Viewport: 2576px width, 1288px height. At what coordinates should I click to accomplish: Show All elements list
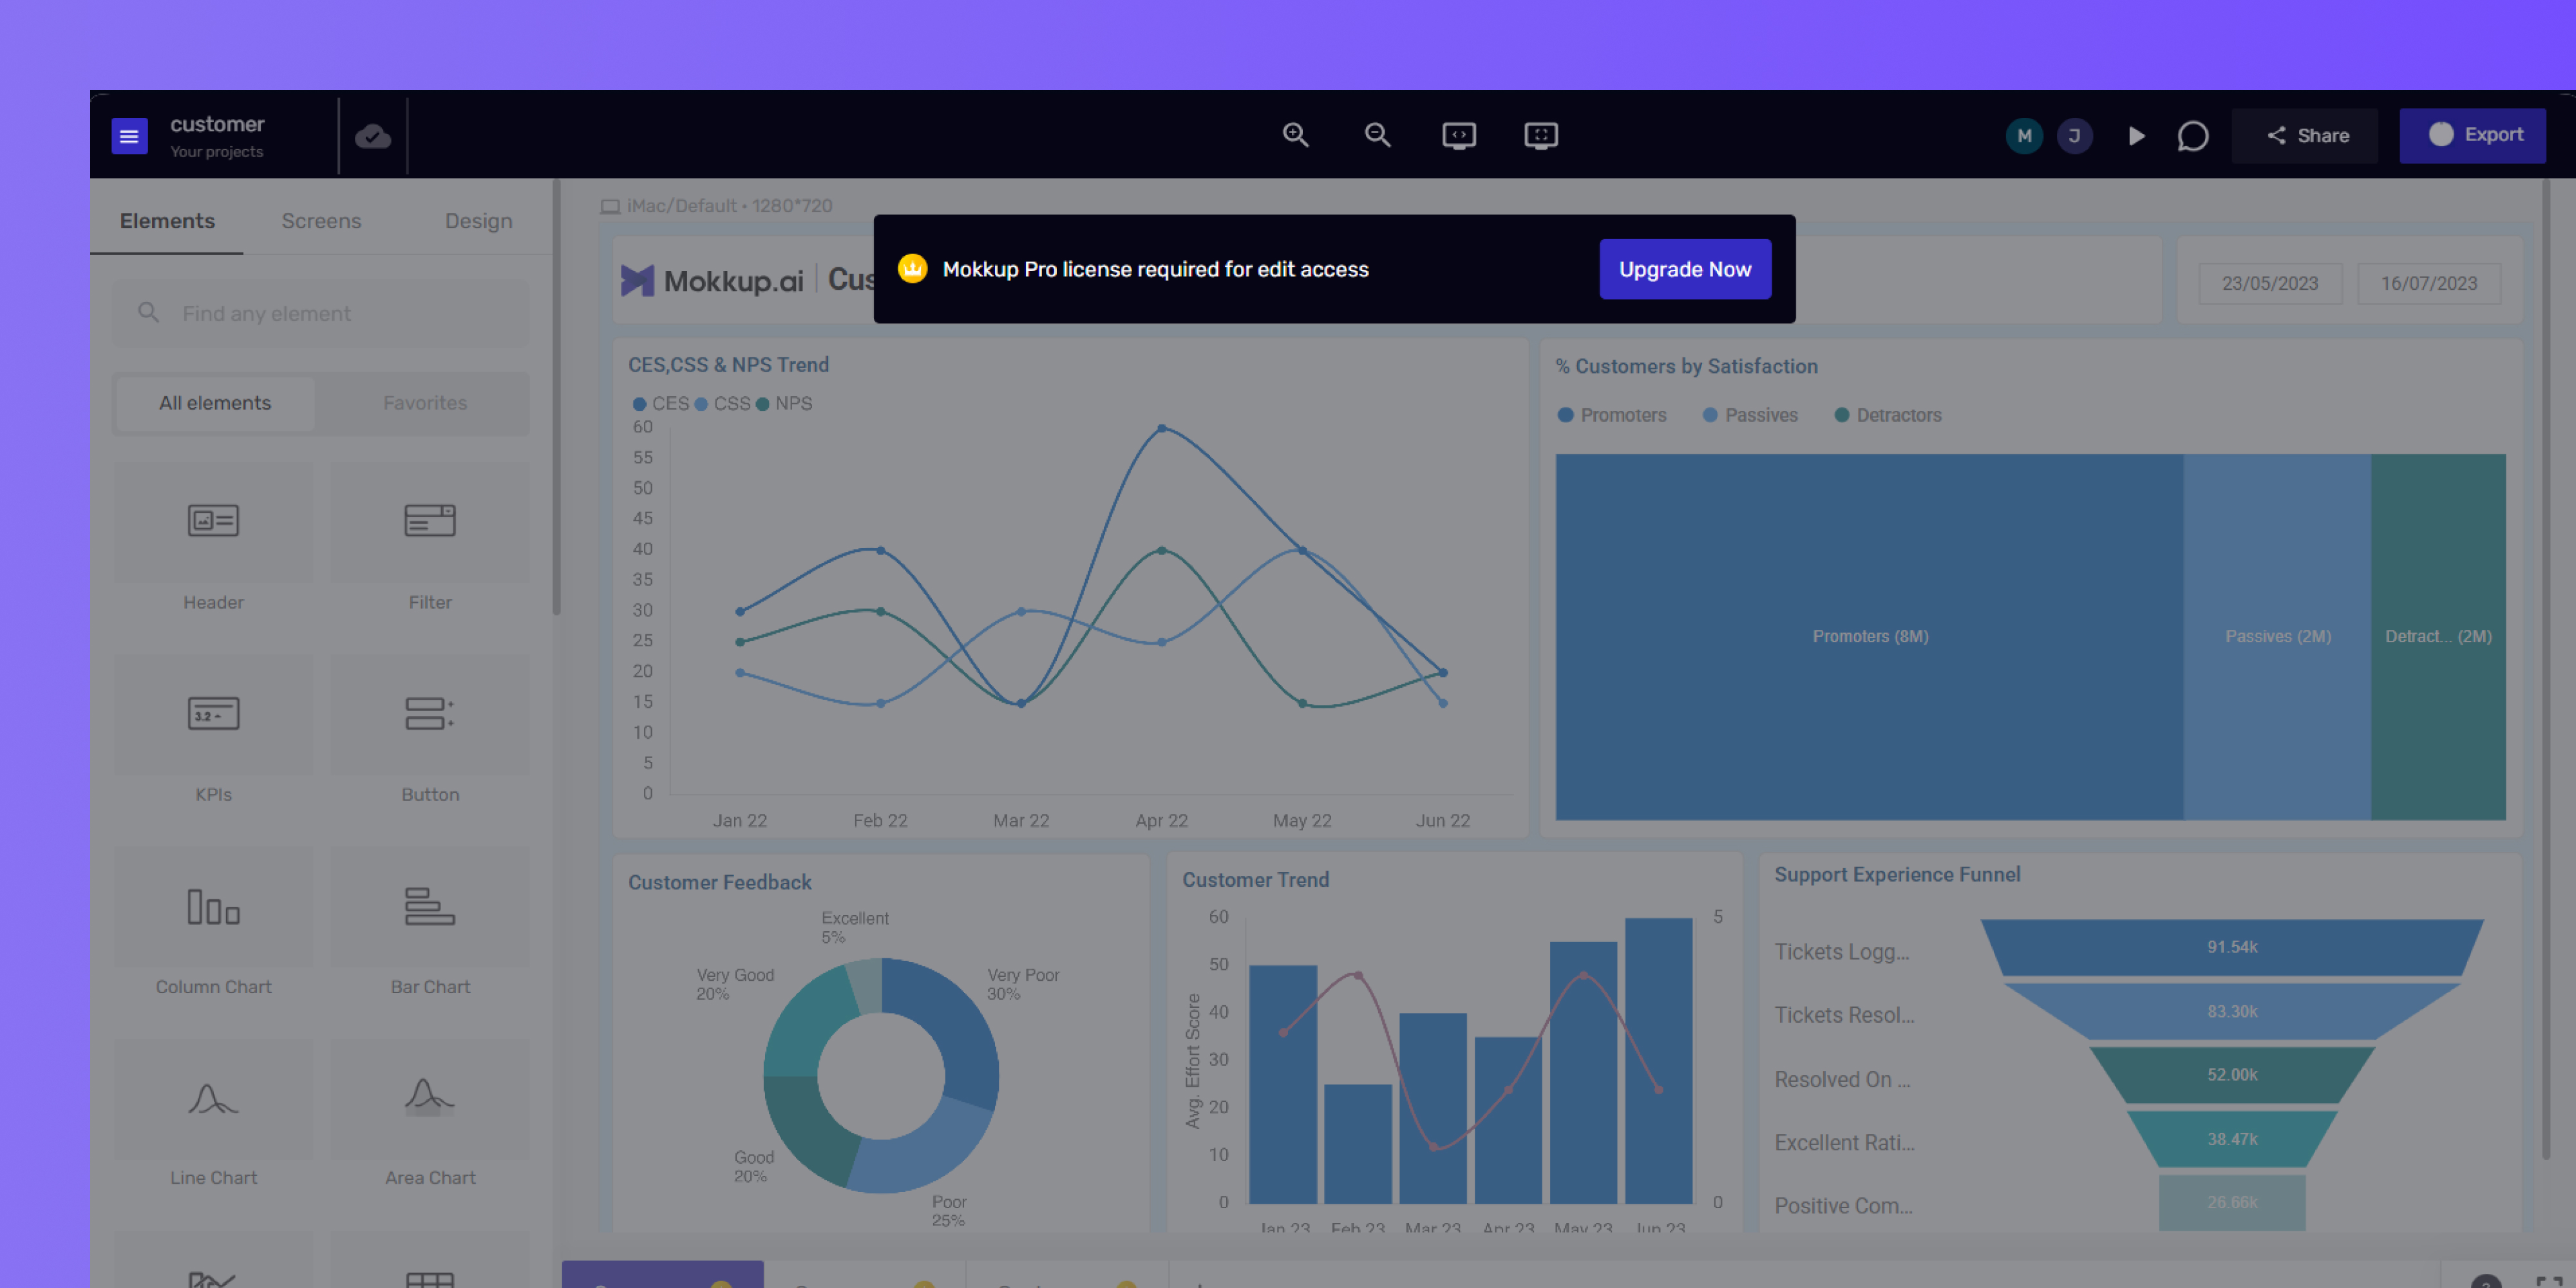(x=215, y=403)
